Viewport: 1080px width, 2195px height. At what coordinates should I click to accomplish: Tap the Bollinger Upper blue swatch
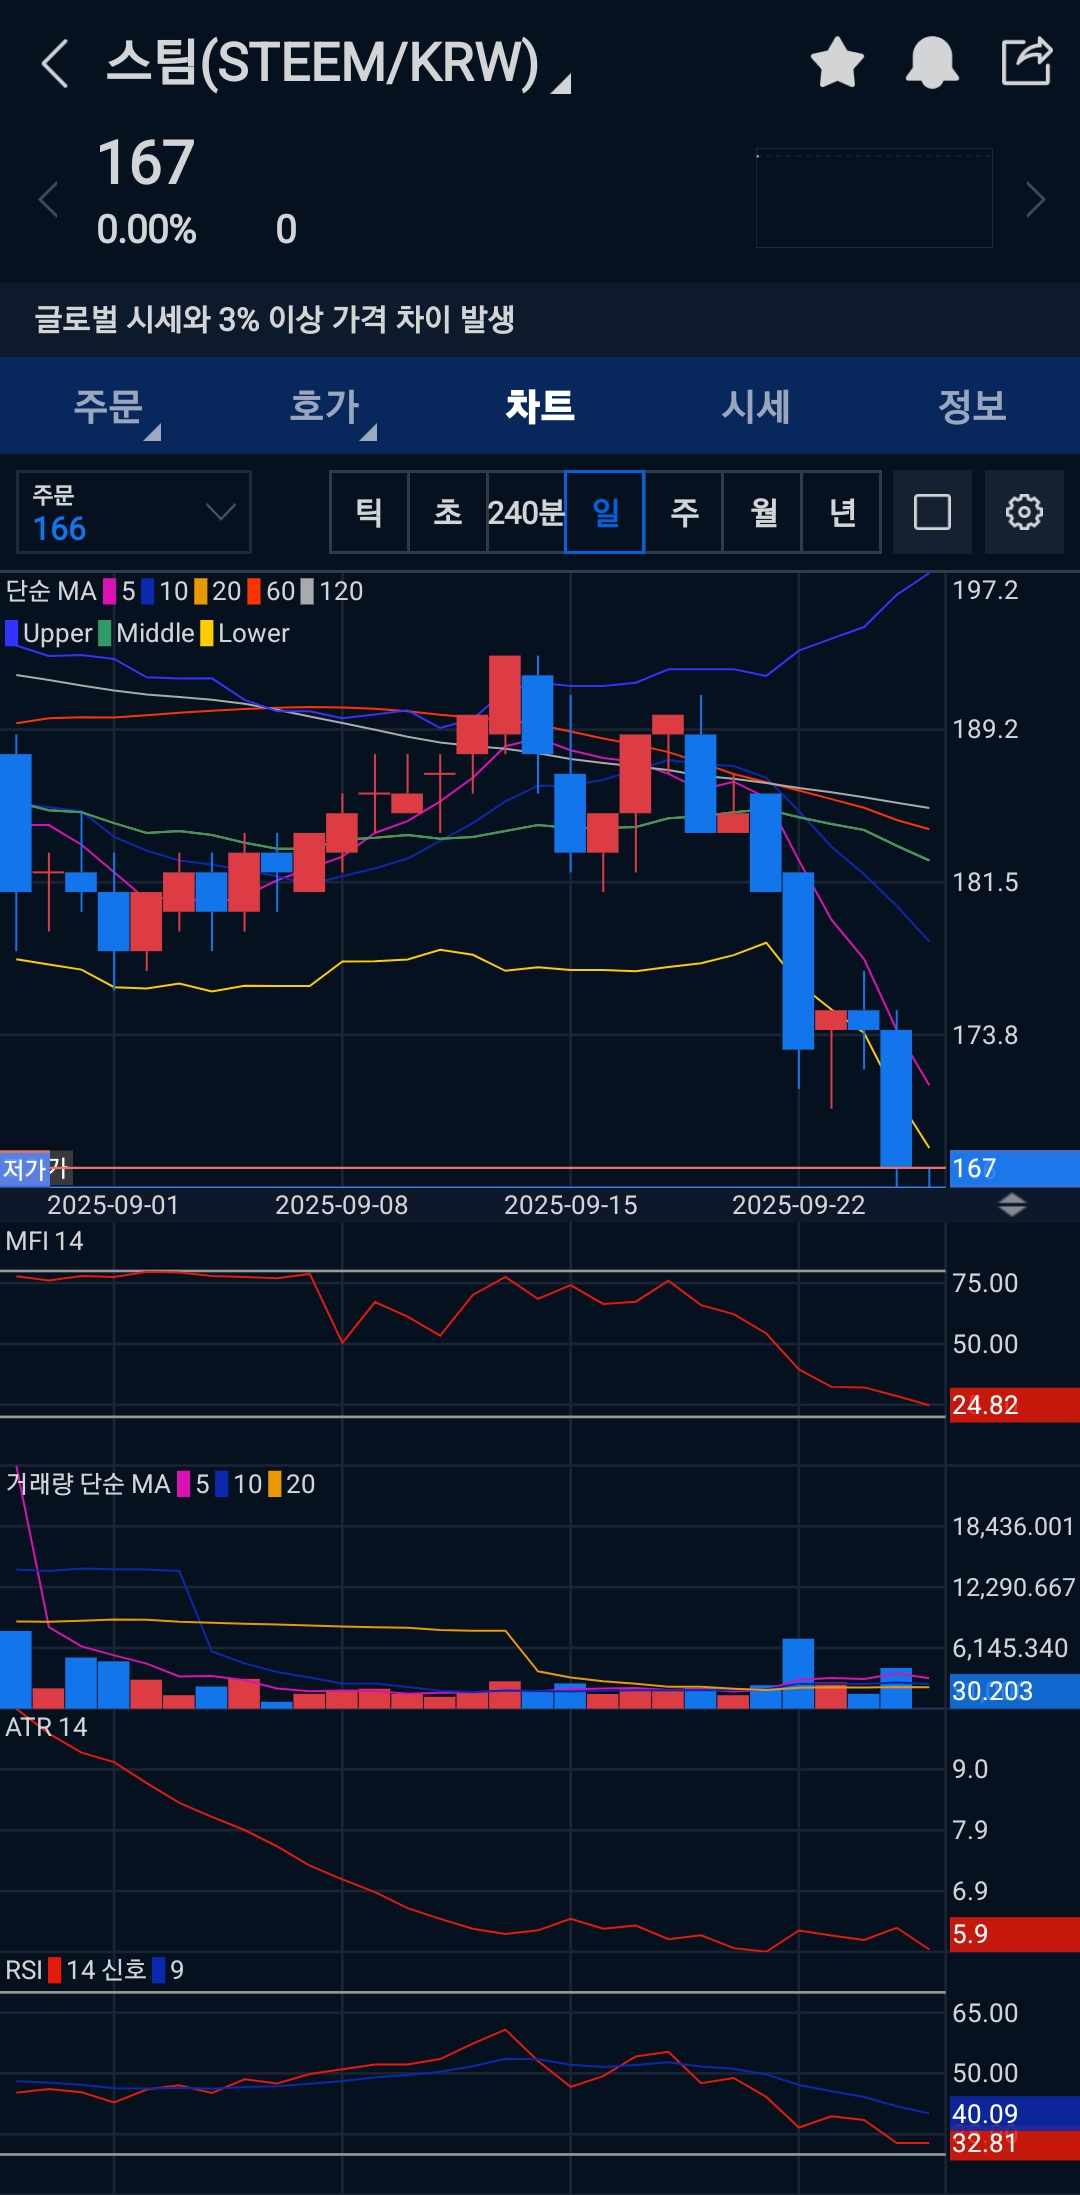tap(12, 633)
